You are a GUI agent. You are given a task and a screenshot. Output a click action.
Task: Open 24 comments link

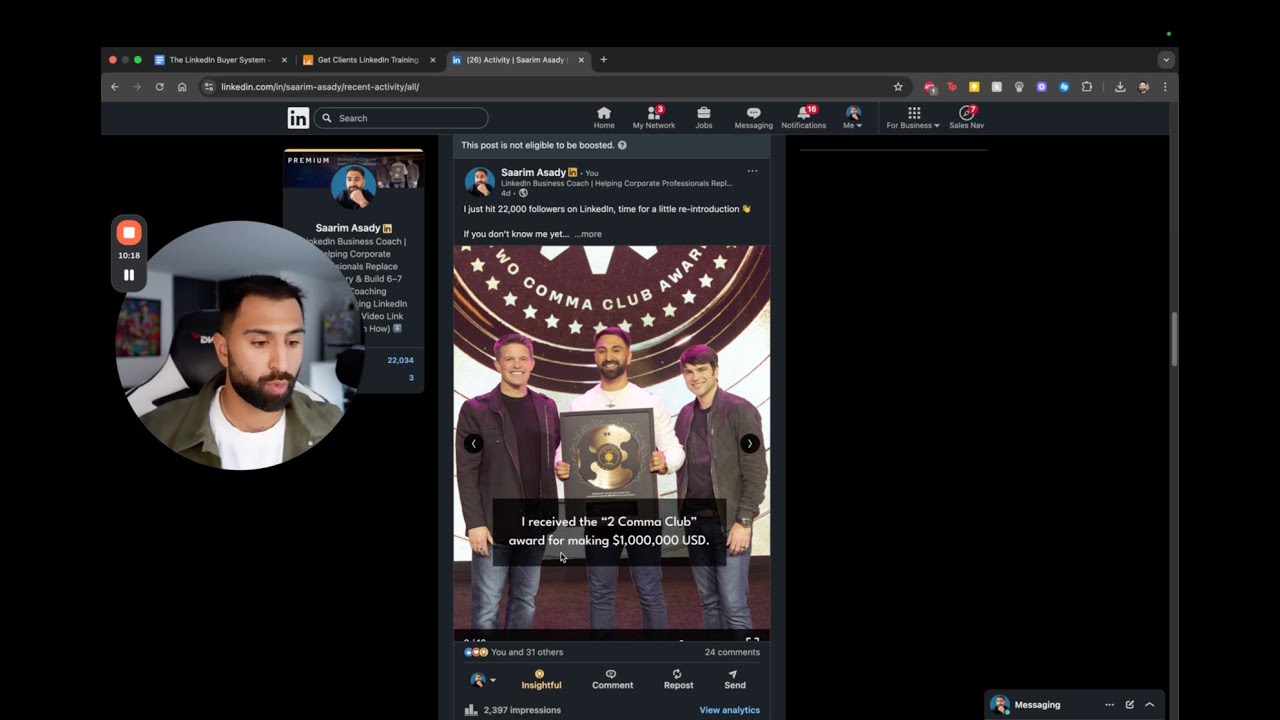tap(732, 652)
